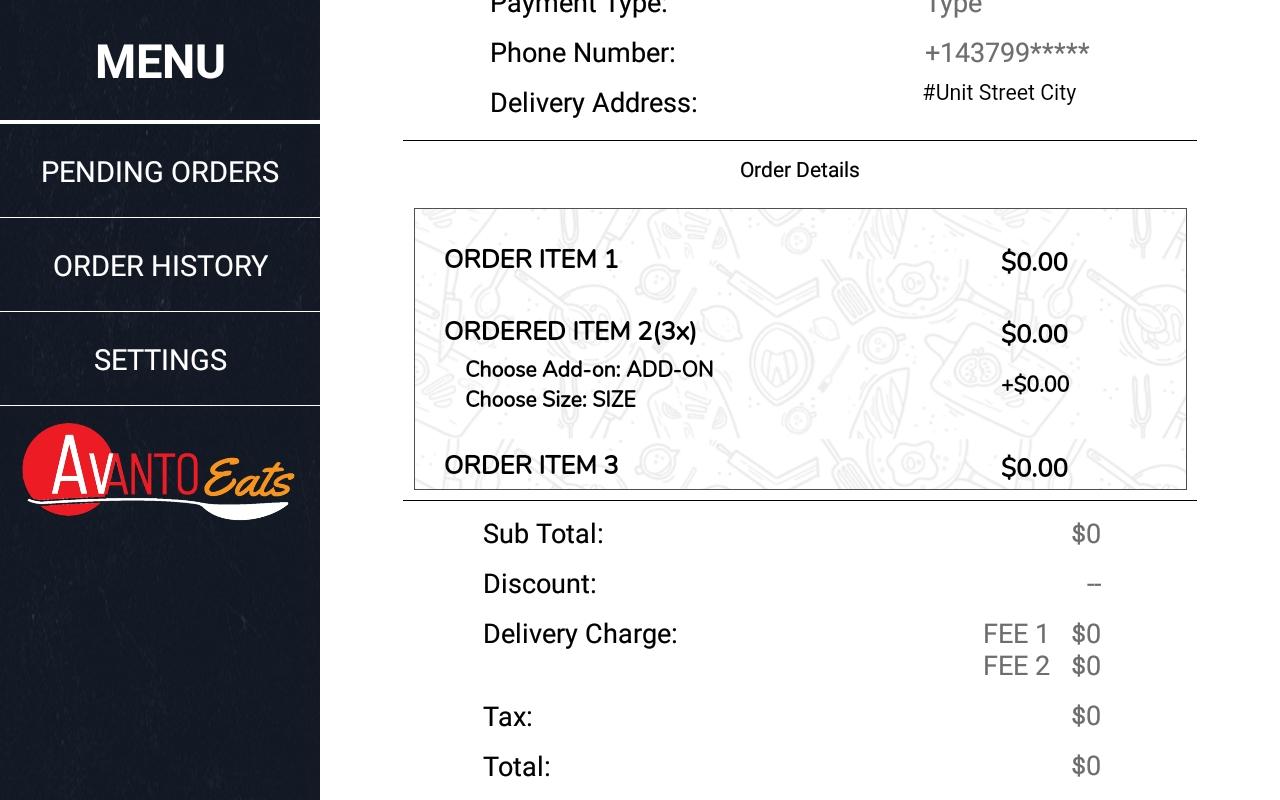Screen dimensions: 1280x800
Task: Click the Order Details heading
Action: pyautogui.click(x=799, y=170)
